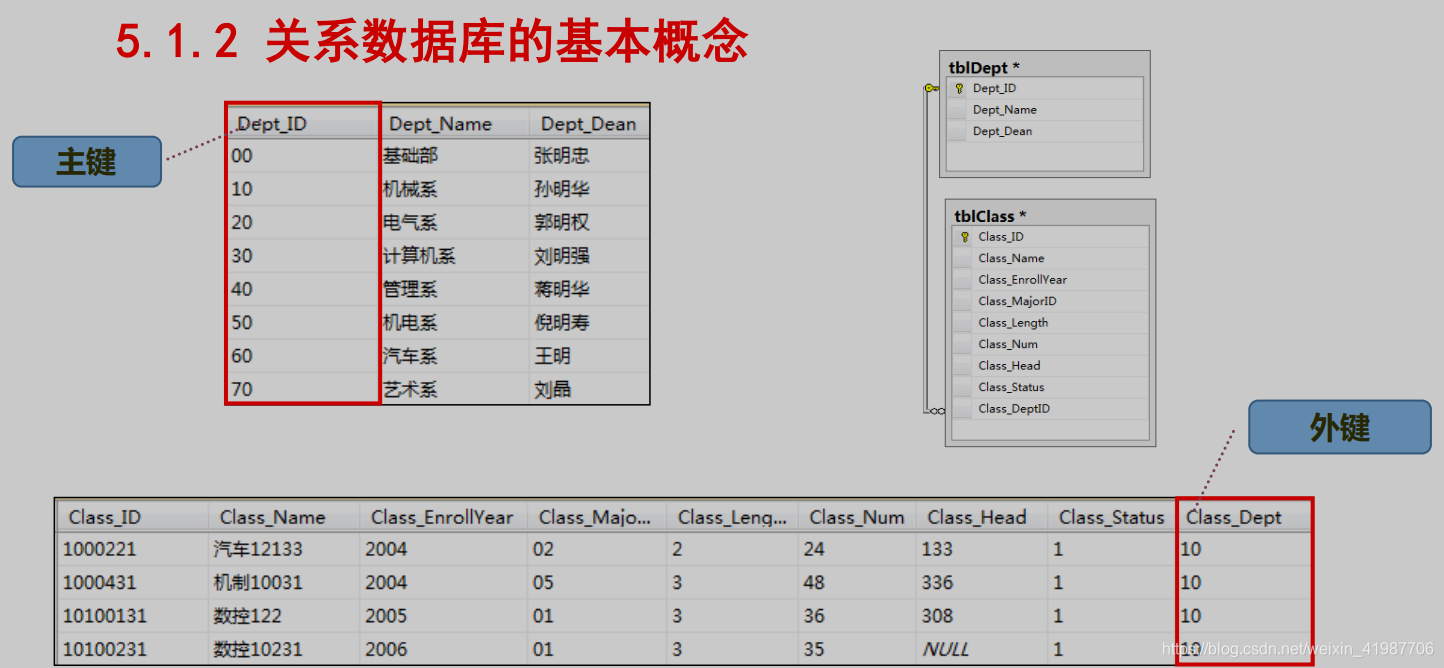Select the class name cell 机制10031
Viewport: 1444px width, 668px height.
284,582
